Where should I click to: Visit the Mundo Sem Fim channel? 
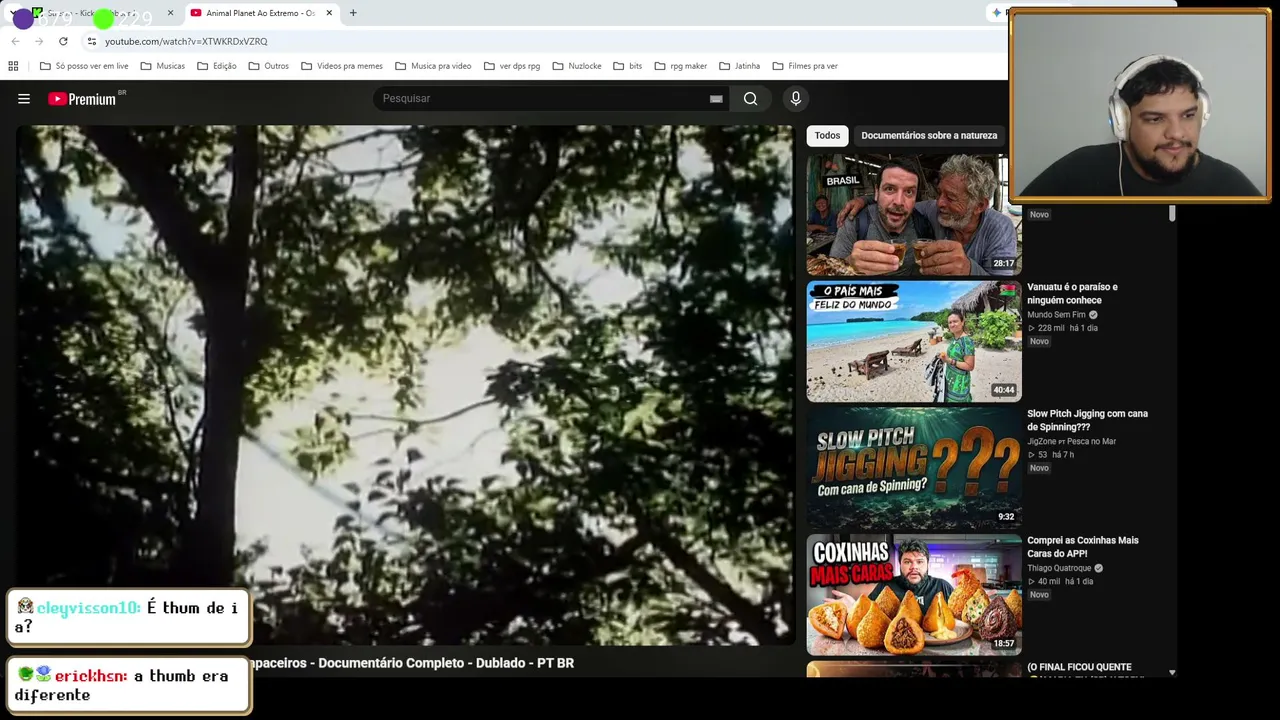click(x=1056, y=315)
